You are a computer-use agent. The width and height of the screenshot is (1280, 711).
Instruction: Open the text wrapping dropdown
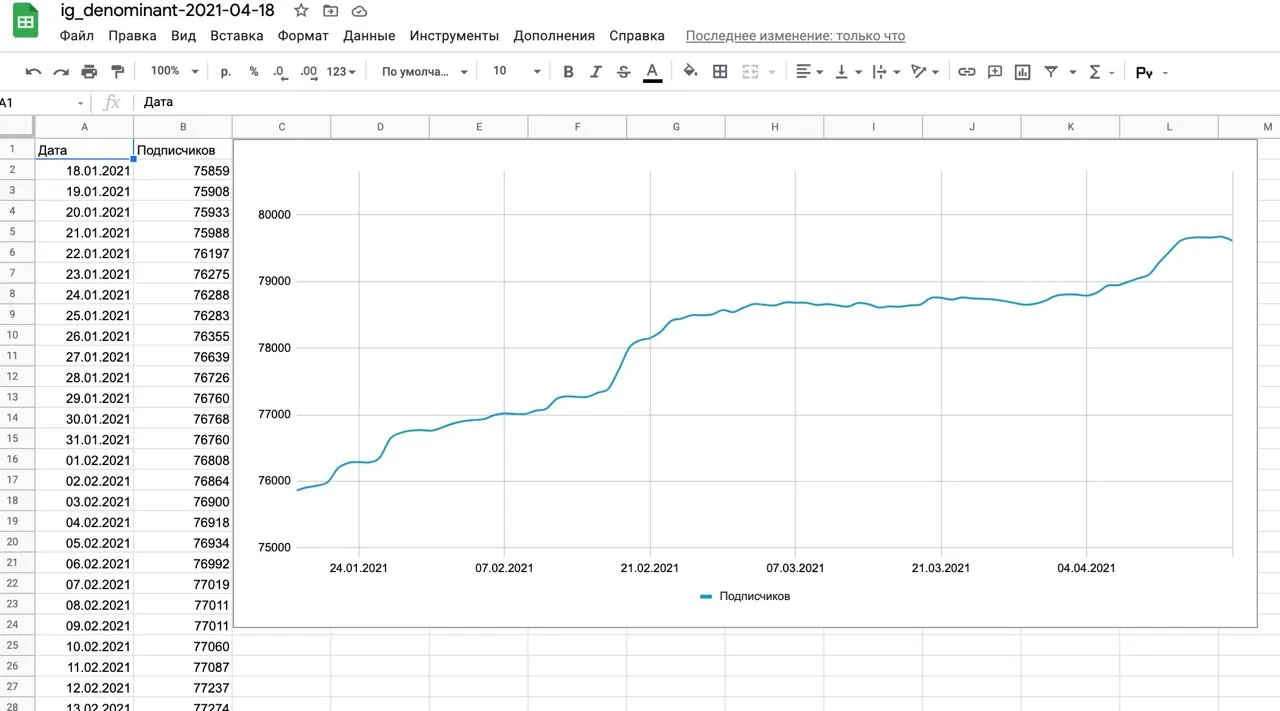886,72
